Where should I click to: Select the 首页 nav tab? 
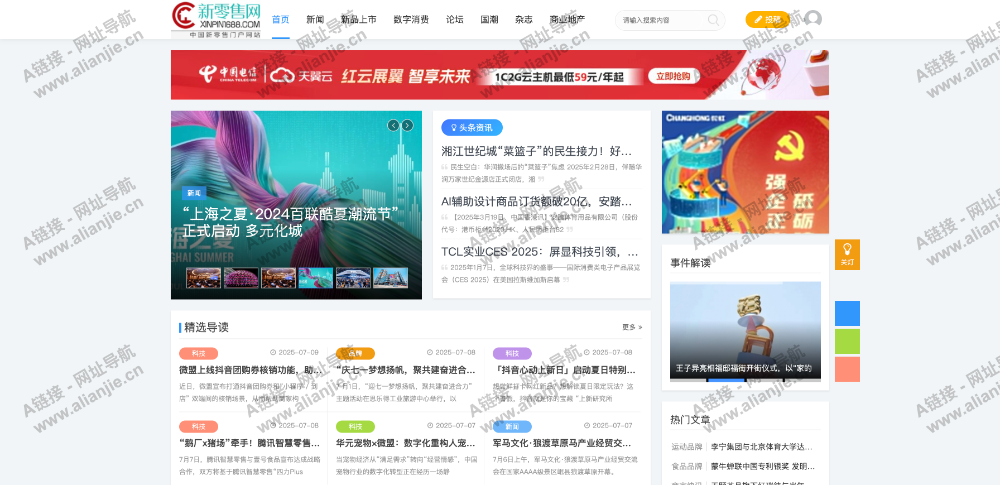pyautogui.click(x=281, y=20)
